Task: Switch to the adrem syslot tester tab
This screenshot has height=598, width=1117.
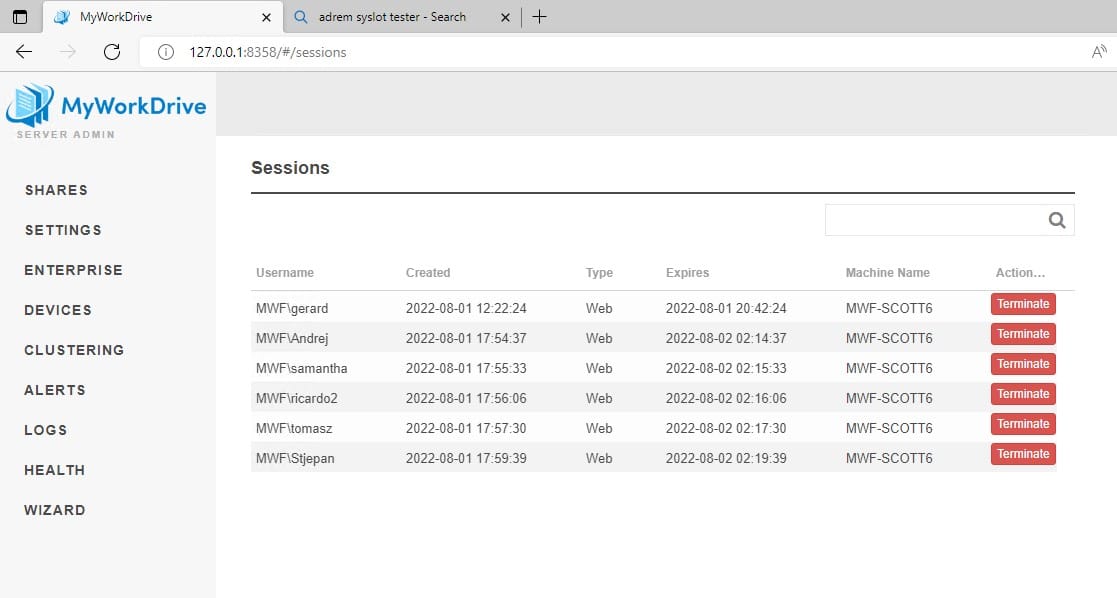Action: (x=392, y=17)
